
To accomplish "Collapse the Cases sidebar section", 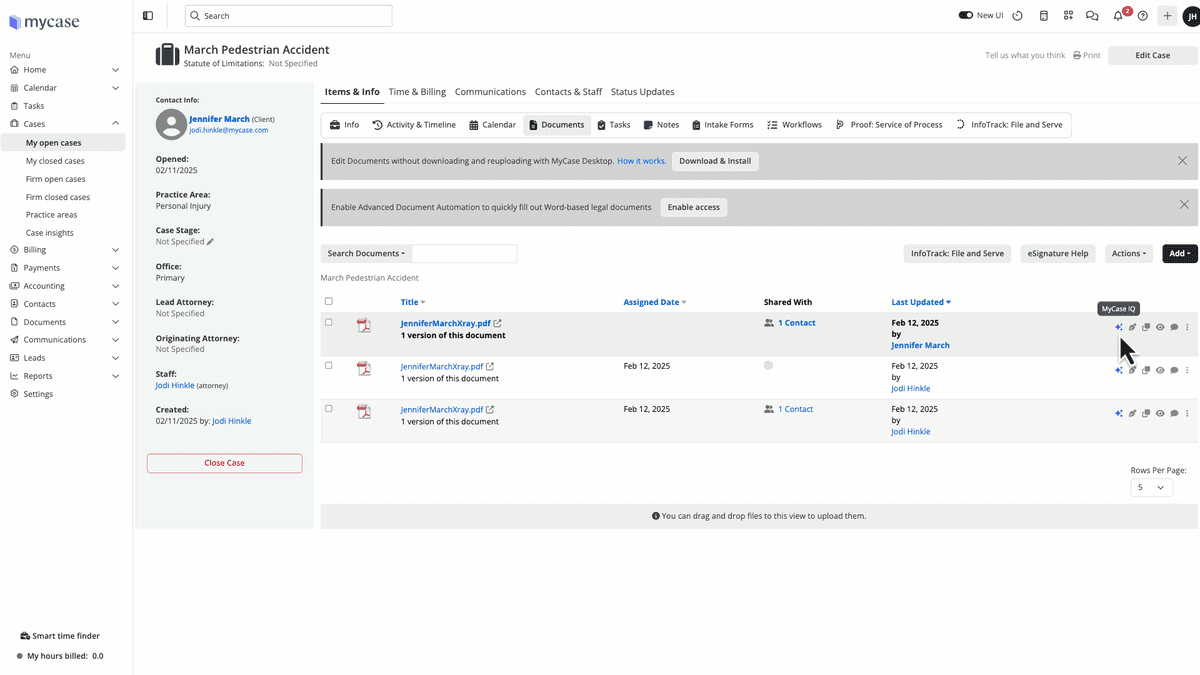I will click(116, 124).
